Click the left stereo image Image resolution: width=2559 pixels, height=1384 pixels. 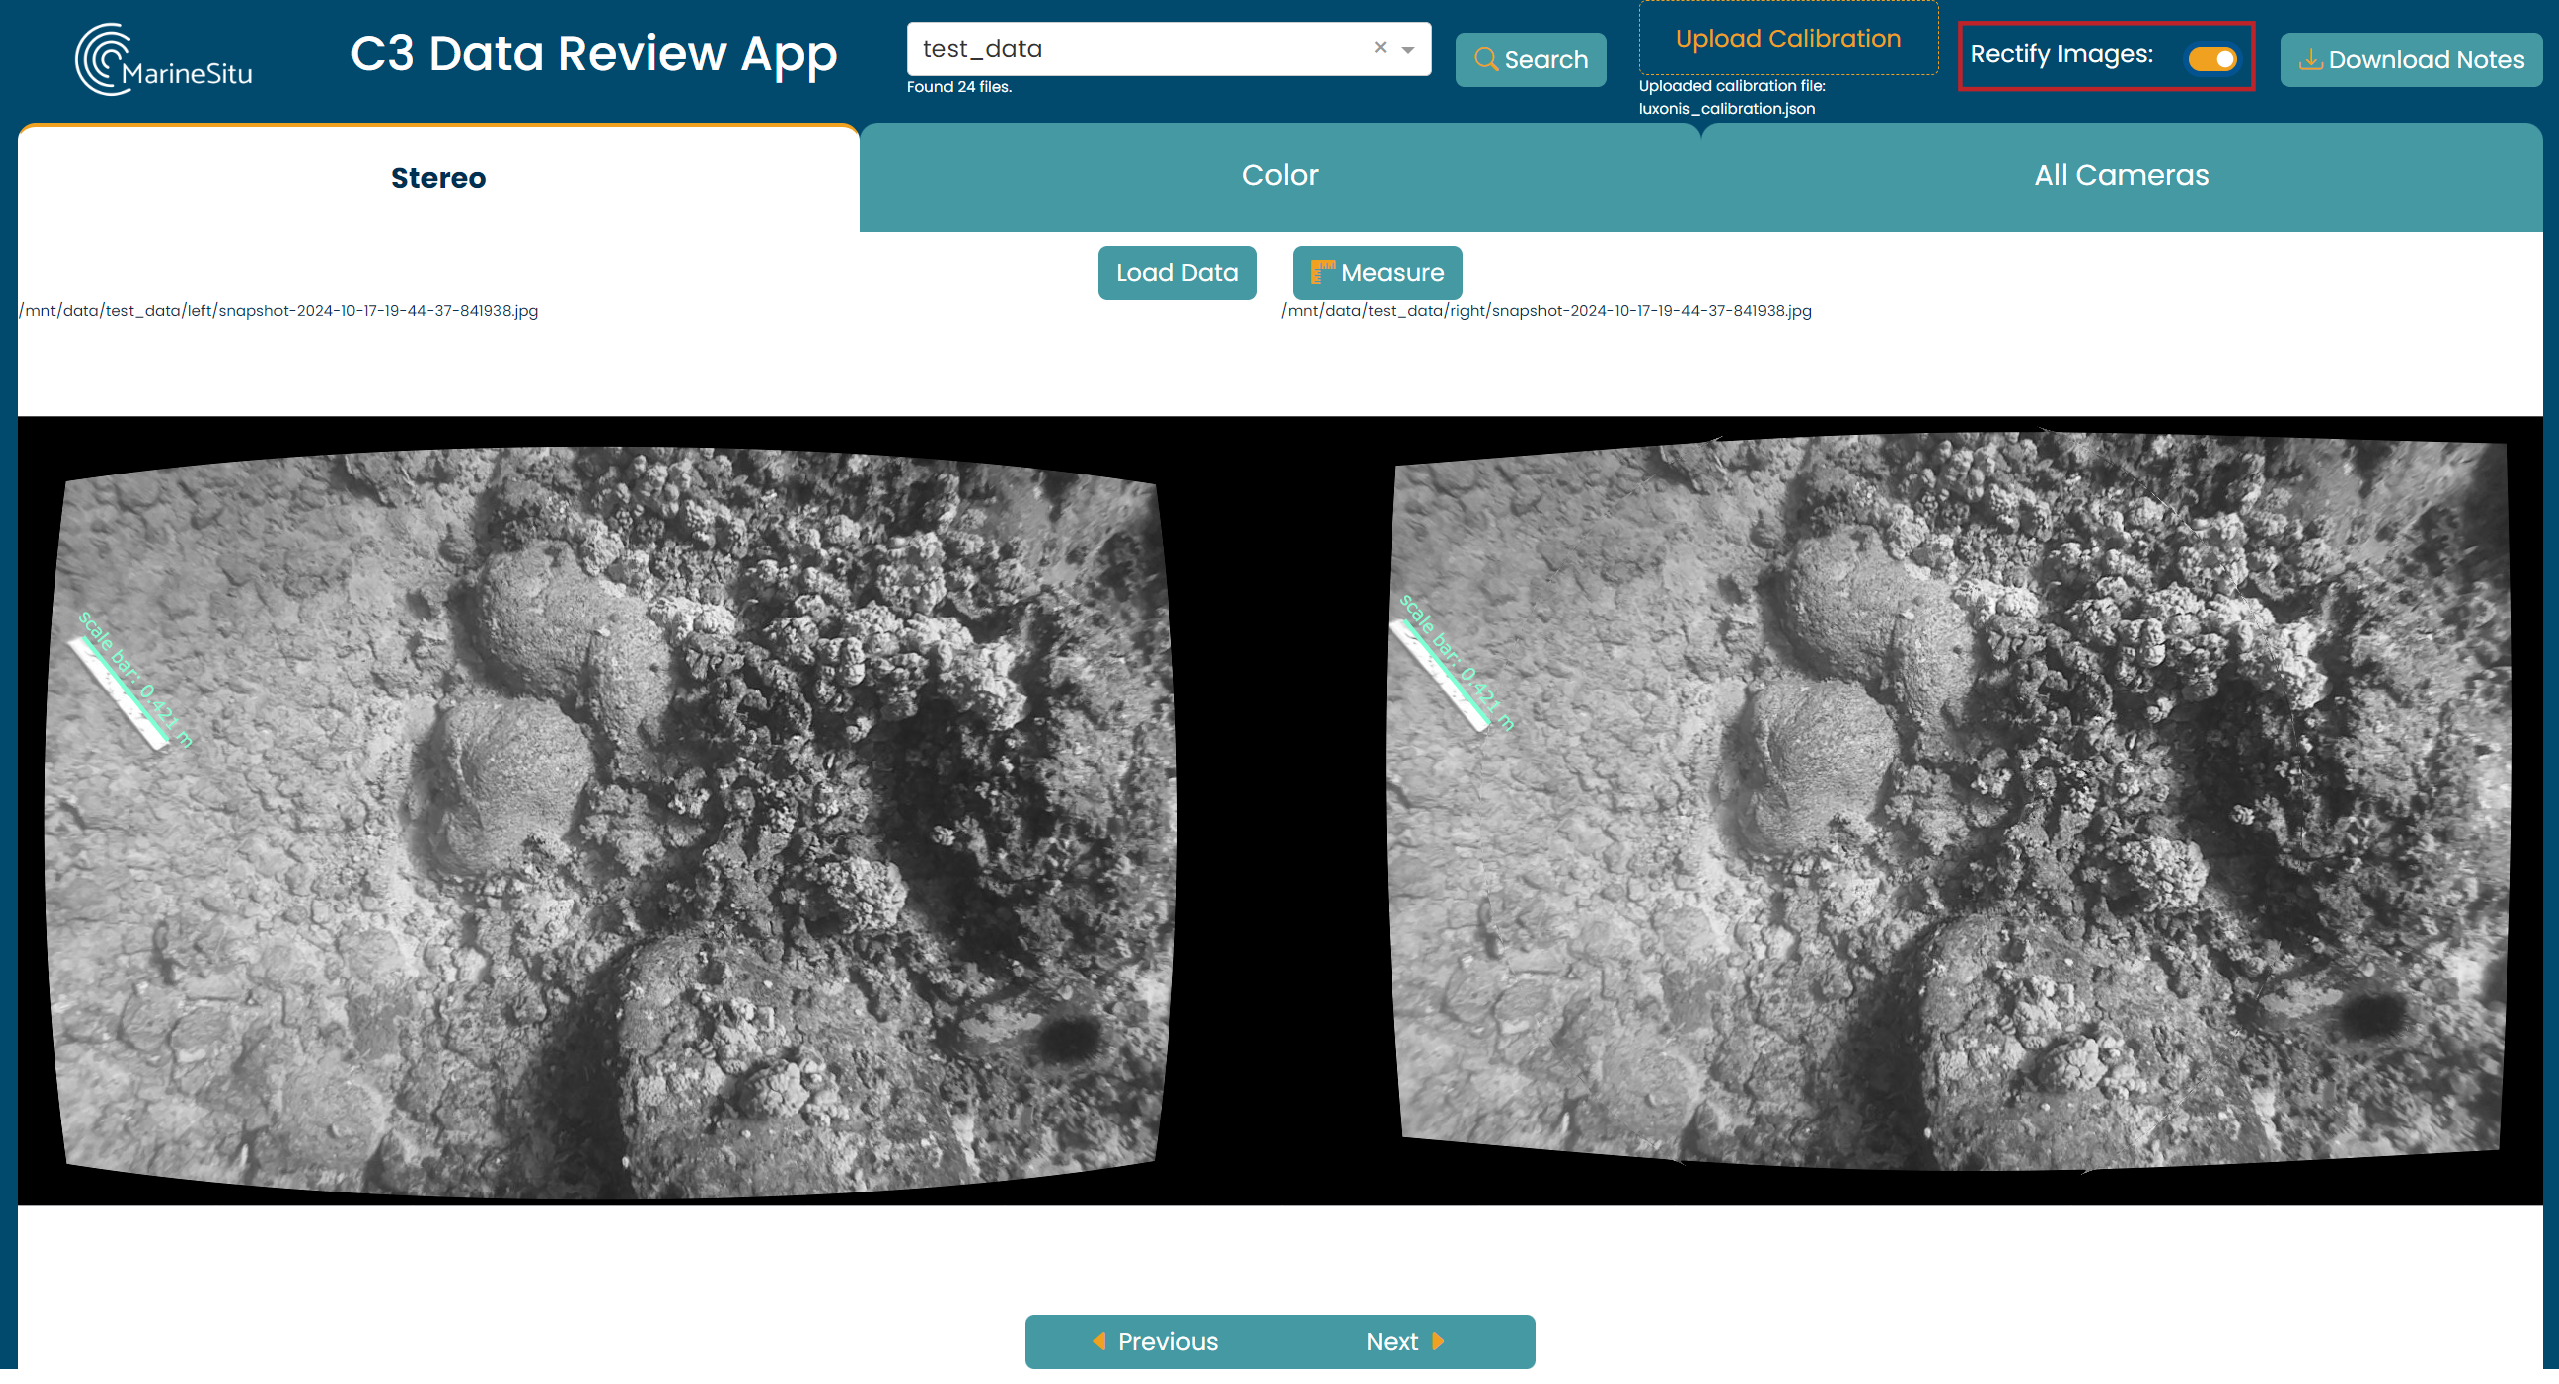pos(610,820)
